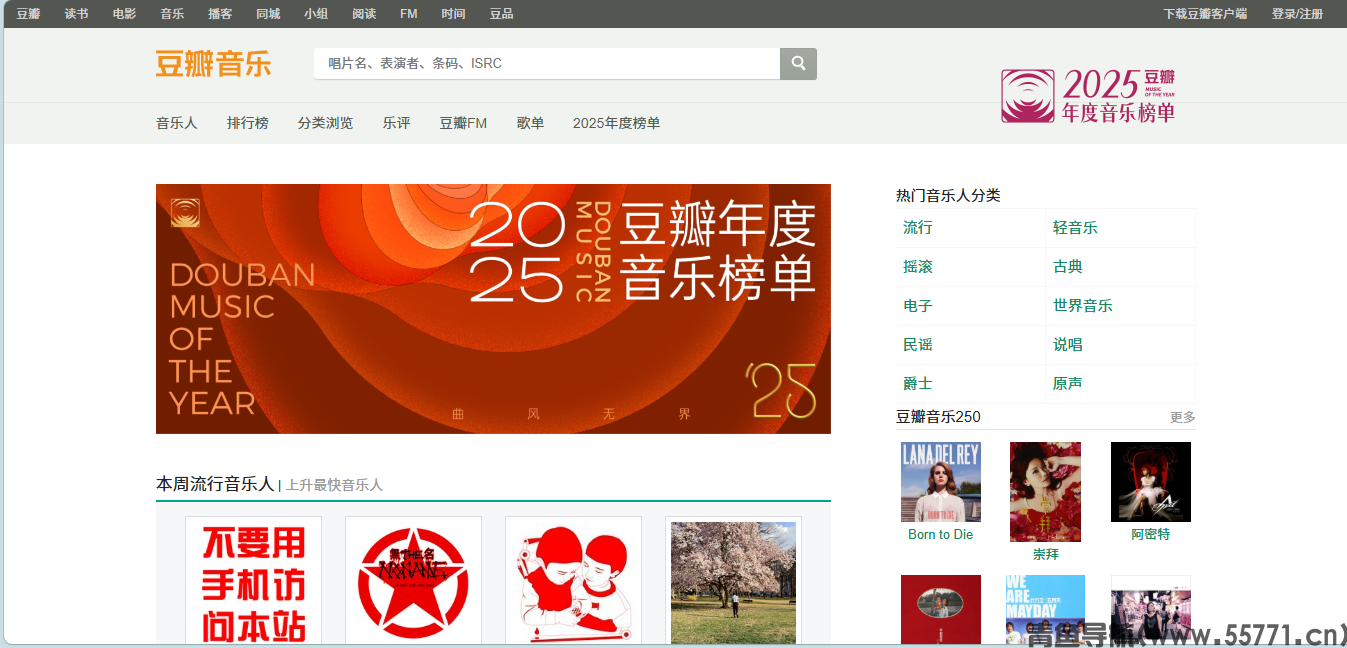Open the red album cover below Born to Die
Image resolution: width=1347 pixels, height=648 pixels.
point(941,610)
